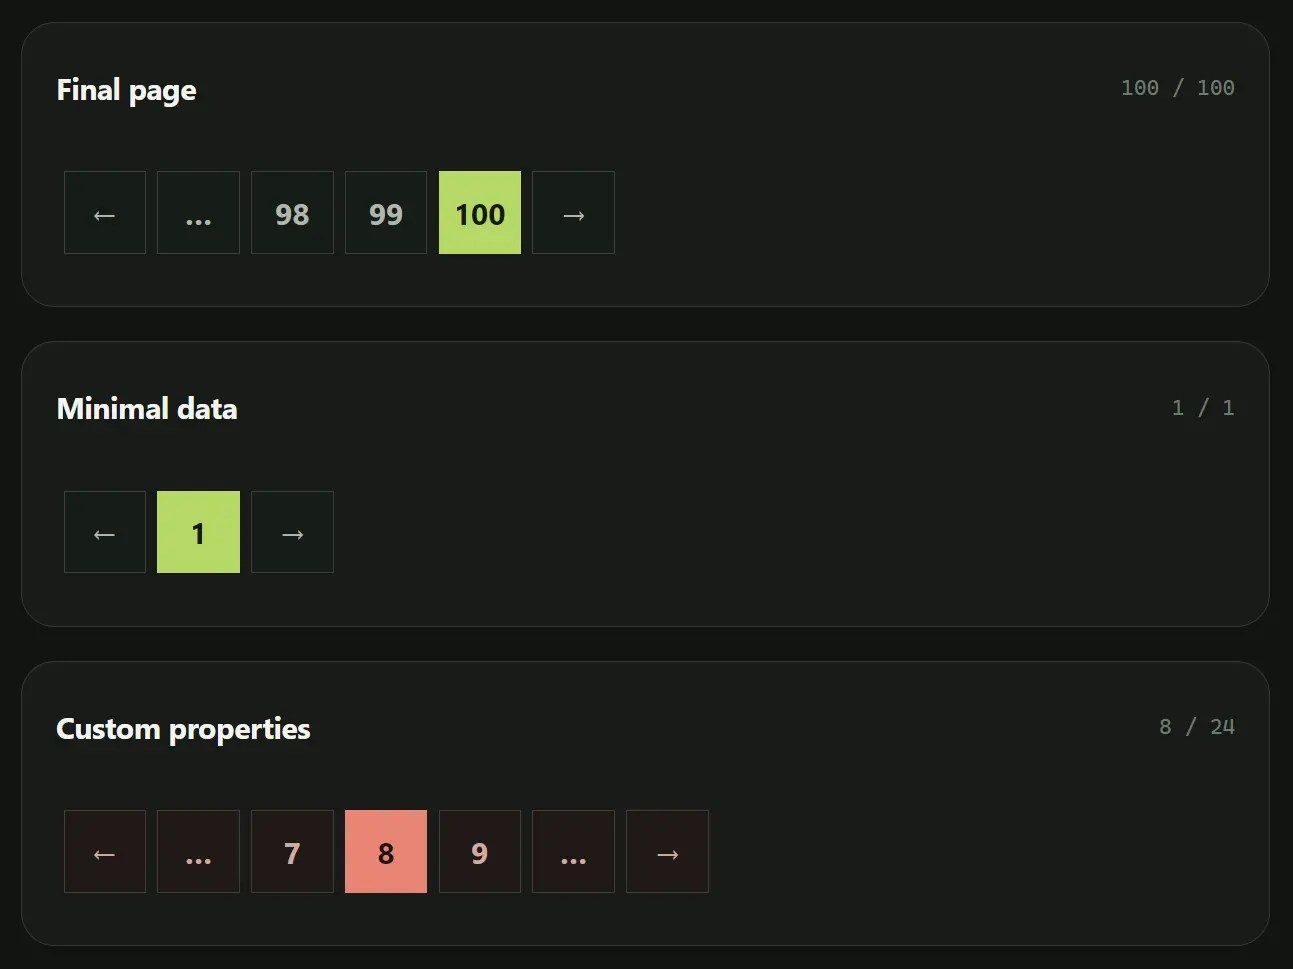Go to page 7 in Custom properties
1293x969 pixels.
pyautogui.click(x=292, y=851)
